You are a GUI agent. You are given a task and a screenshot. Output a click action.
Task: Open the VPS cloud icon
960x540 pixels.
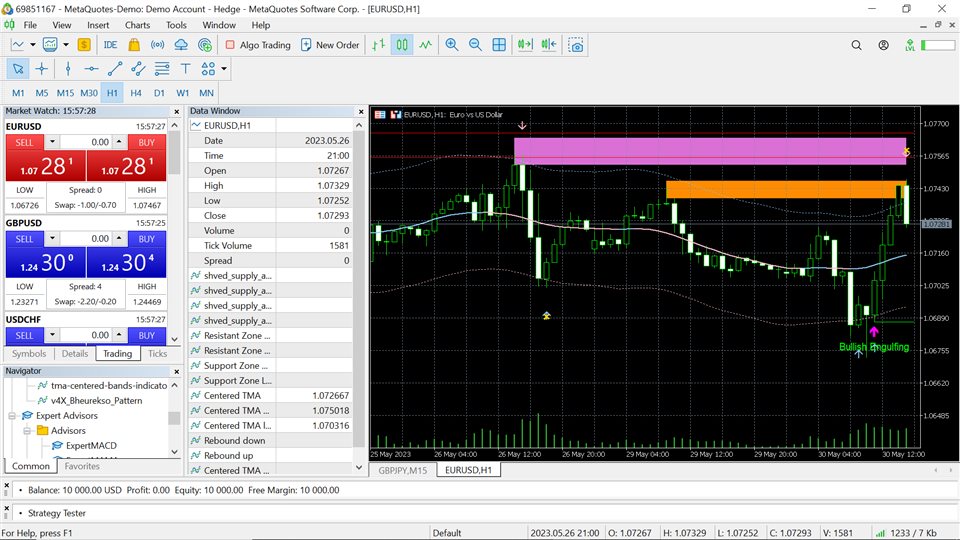(181, 45)
